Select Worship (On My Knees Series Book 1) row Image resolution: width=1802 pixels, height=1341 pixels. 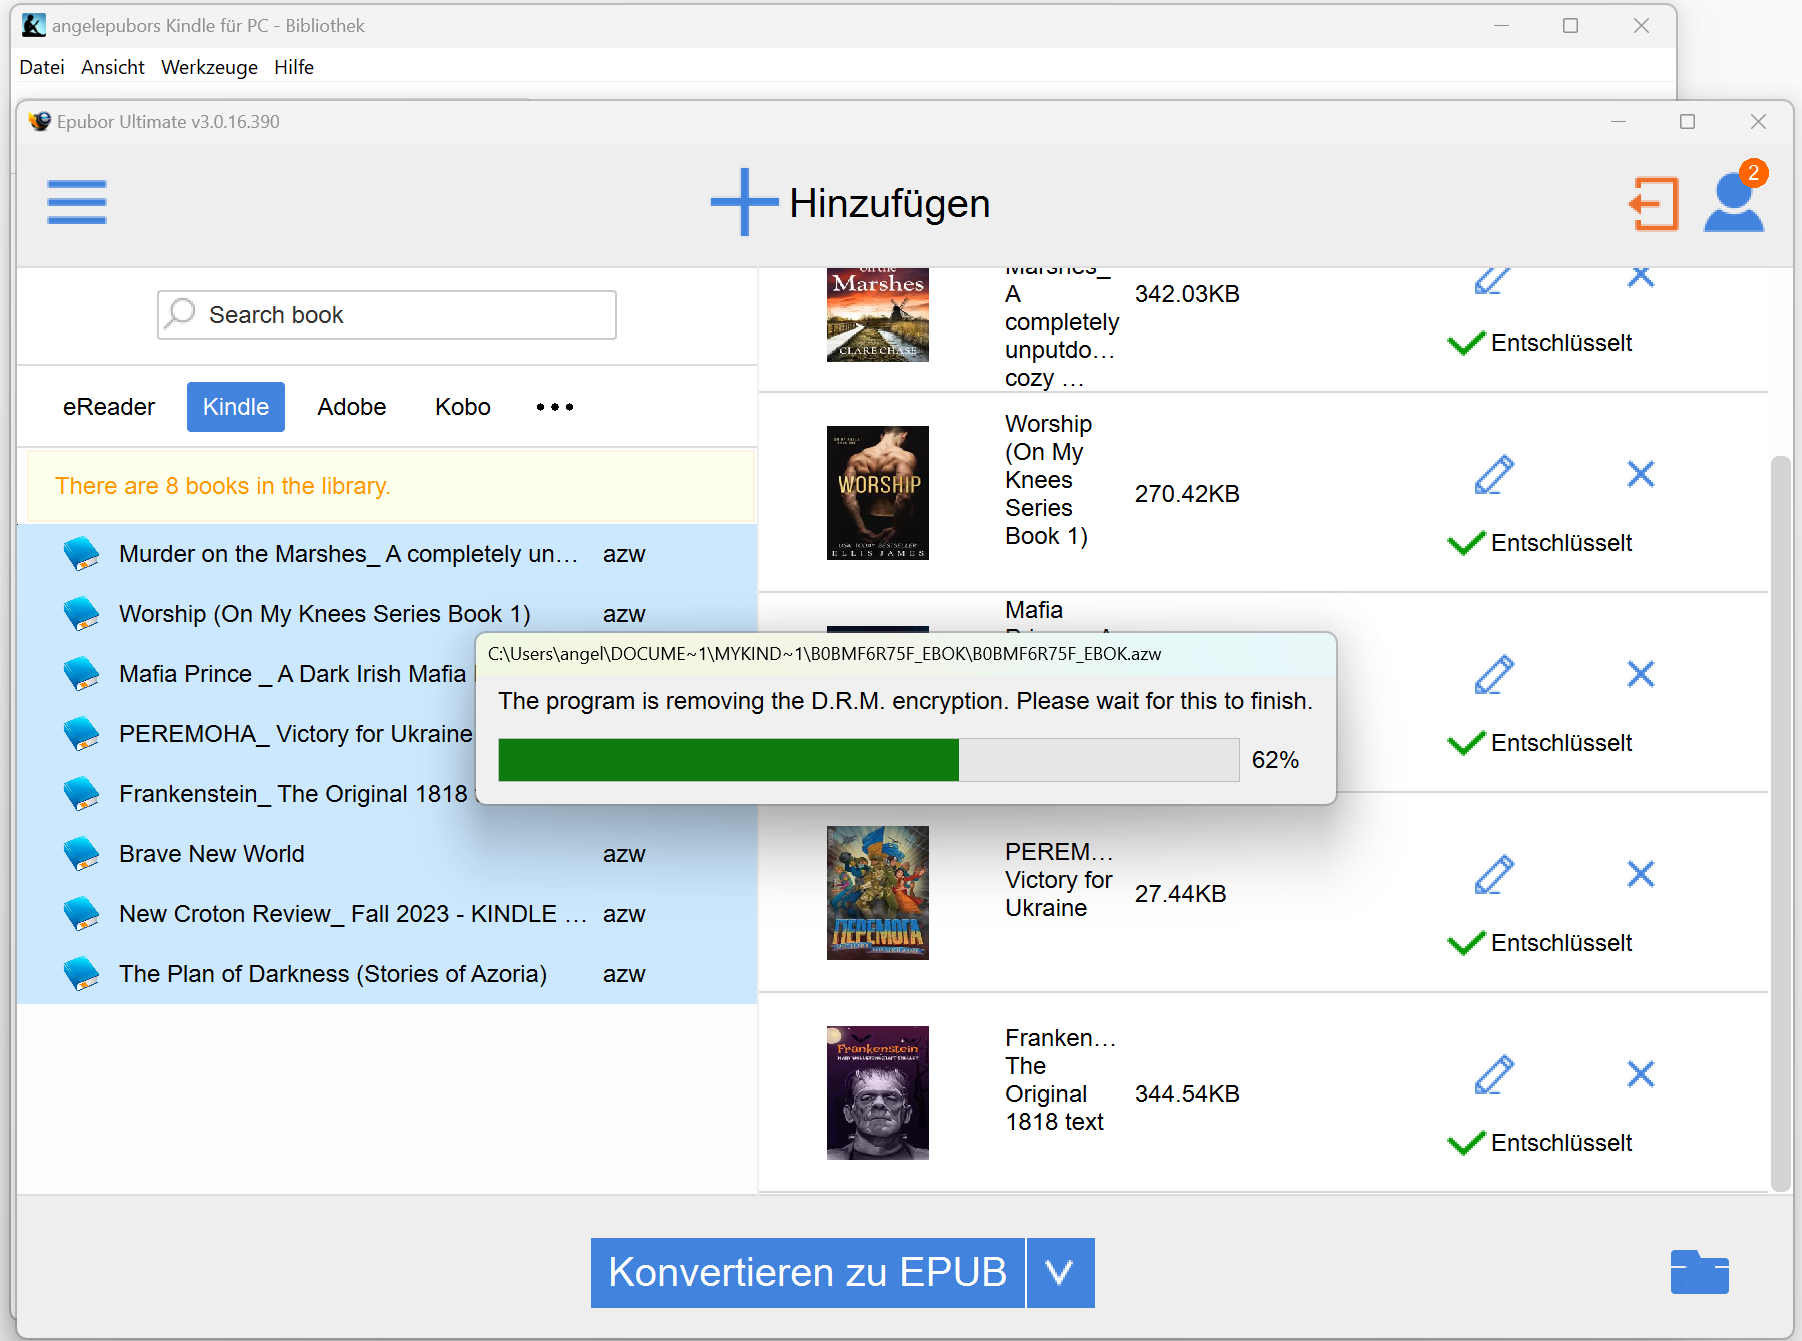pyautogui.click(x=387, y=614)
